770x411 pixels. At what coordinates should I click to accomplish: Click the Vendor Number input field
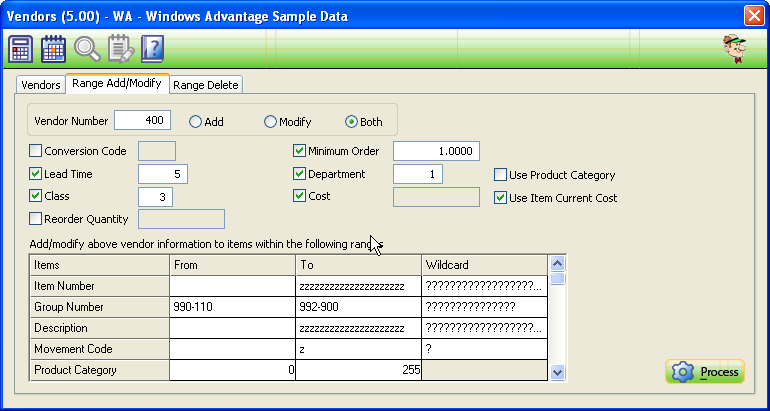[142, 120]
